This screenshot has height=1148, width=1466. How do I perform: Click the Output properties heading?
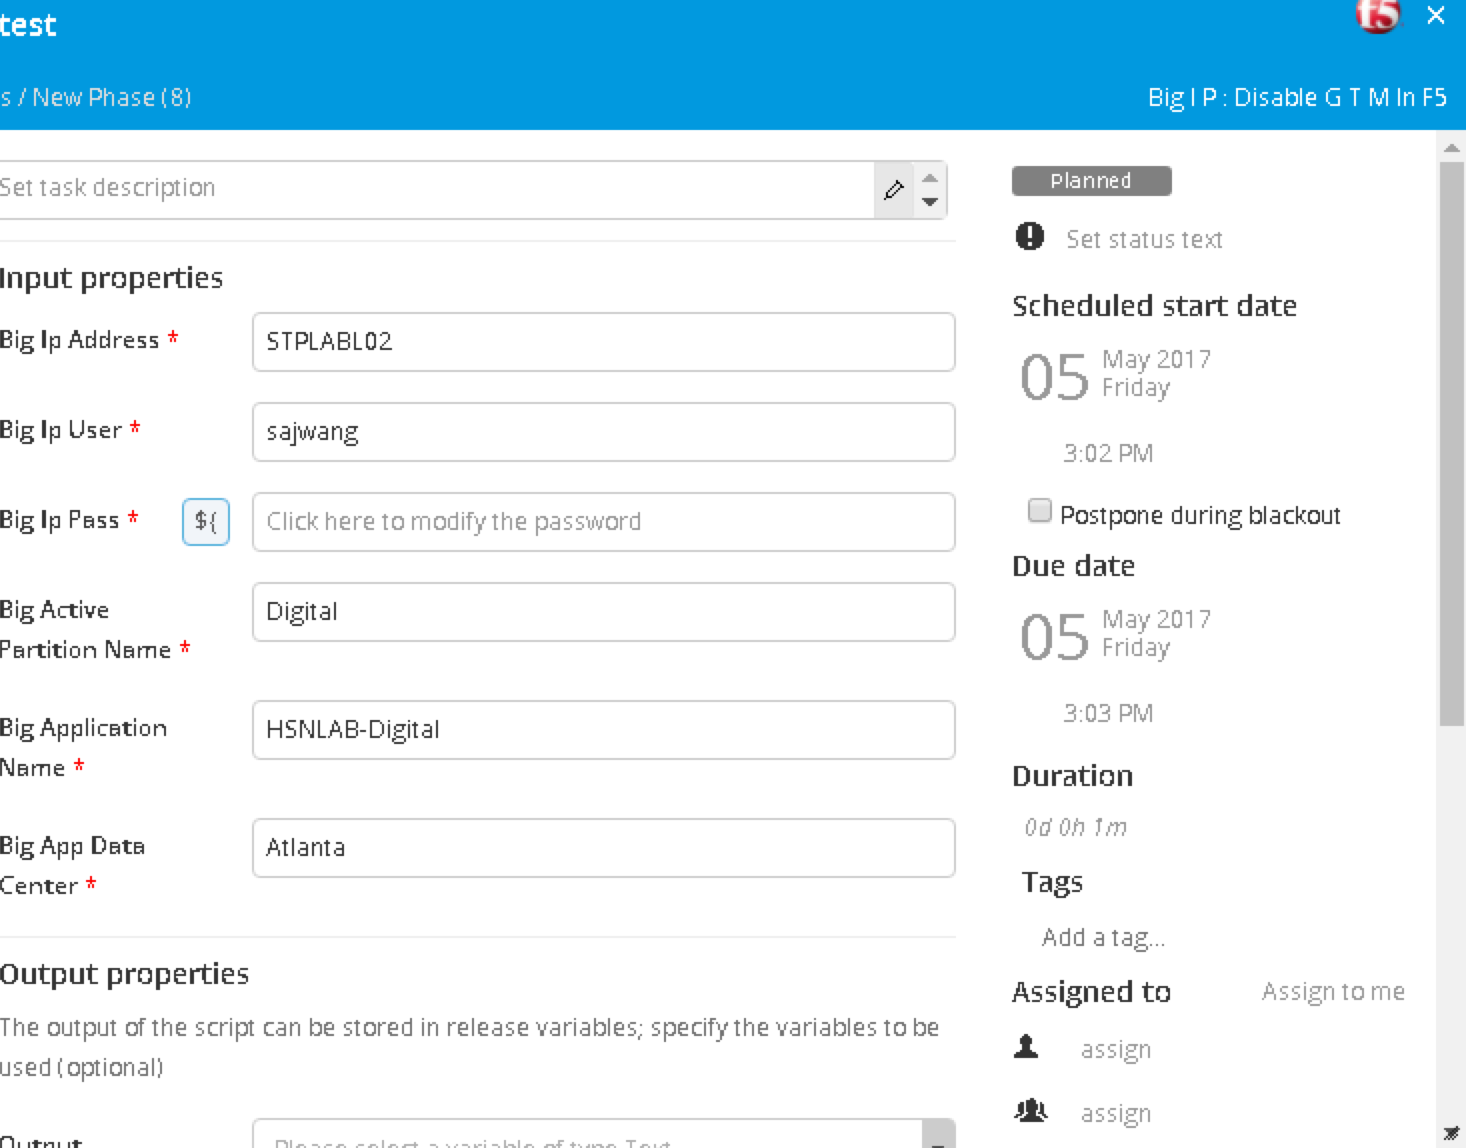click(x=124, y=974)
